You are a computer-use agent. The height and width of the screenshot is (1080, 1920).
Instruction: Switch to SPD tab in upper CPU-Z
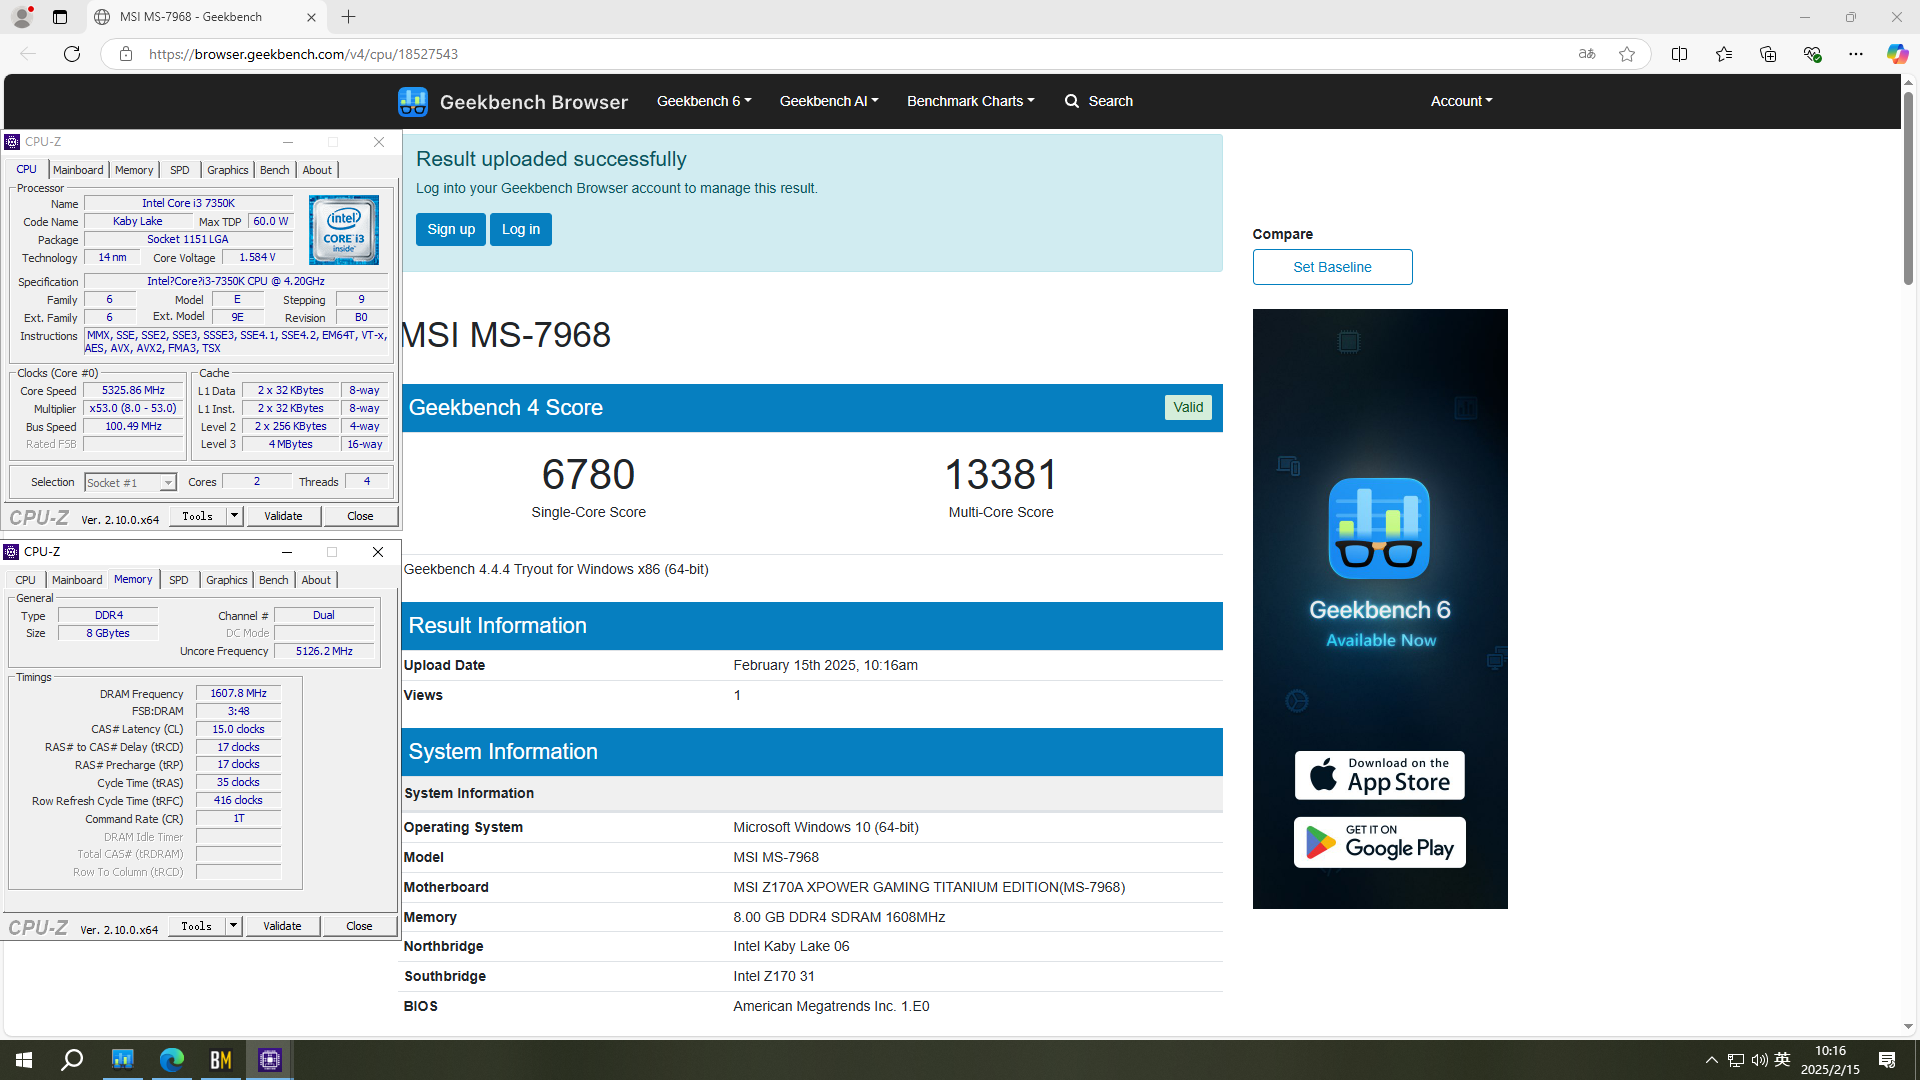point(180,170)
